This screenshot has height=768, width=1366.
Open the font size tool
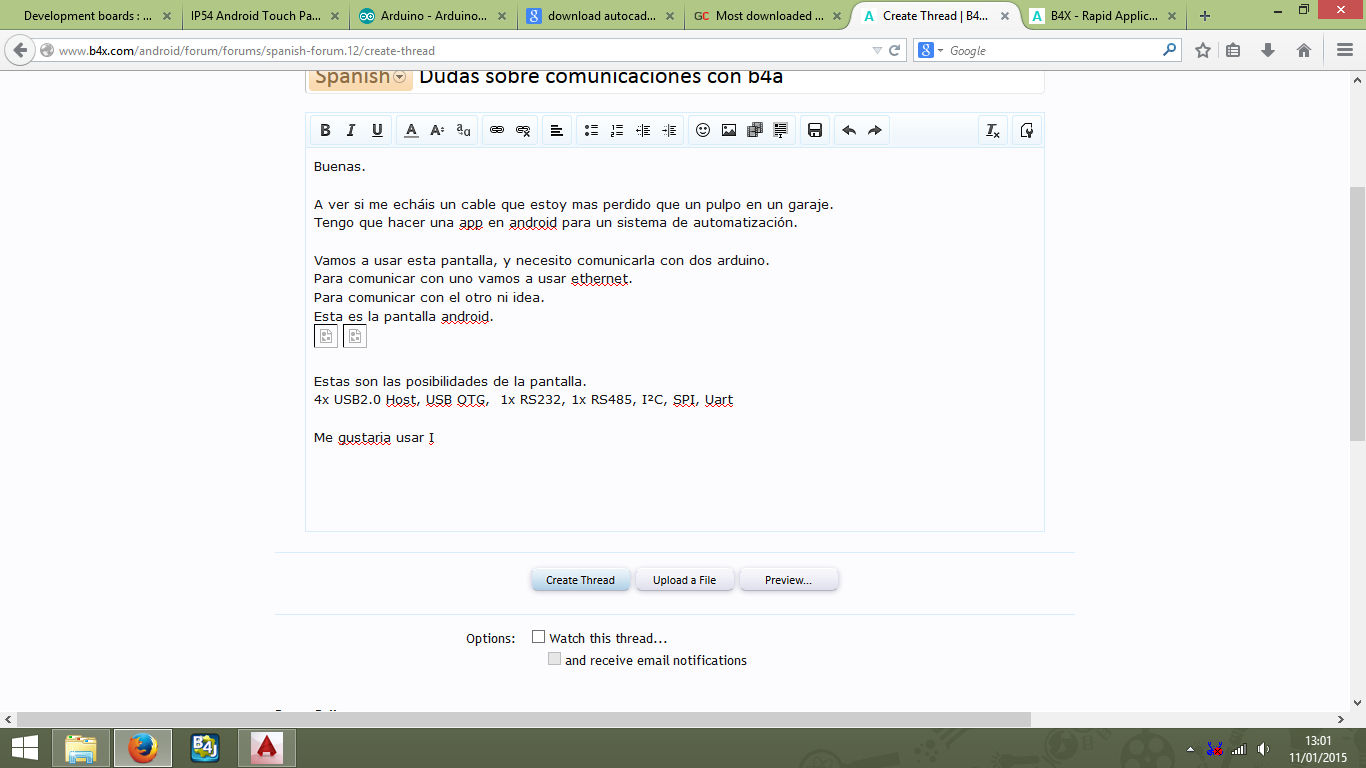pos(437,130)
